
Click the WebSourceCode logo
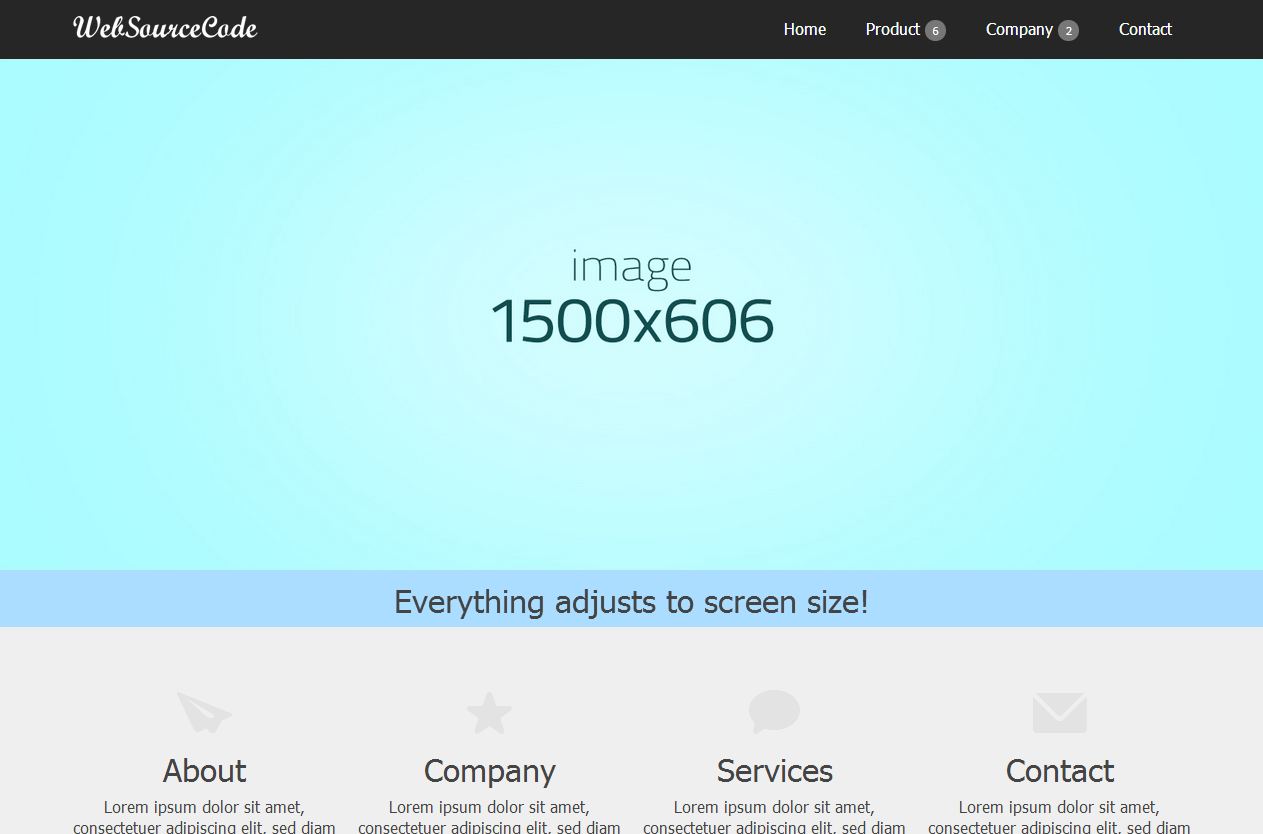click(x=165, y=28)
